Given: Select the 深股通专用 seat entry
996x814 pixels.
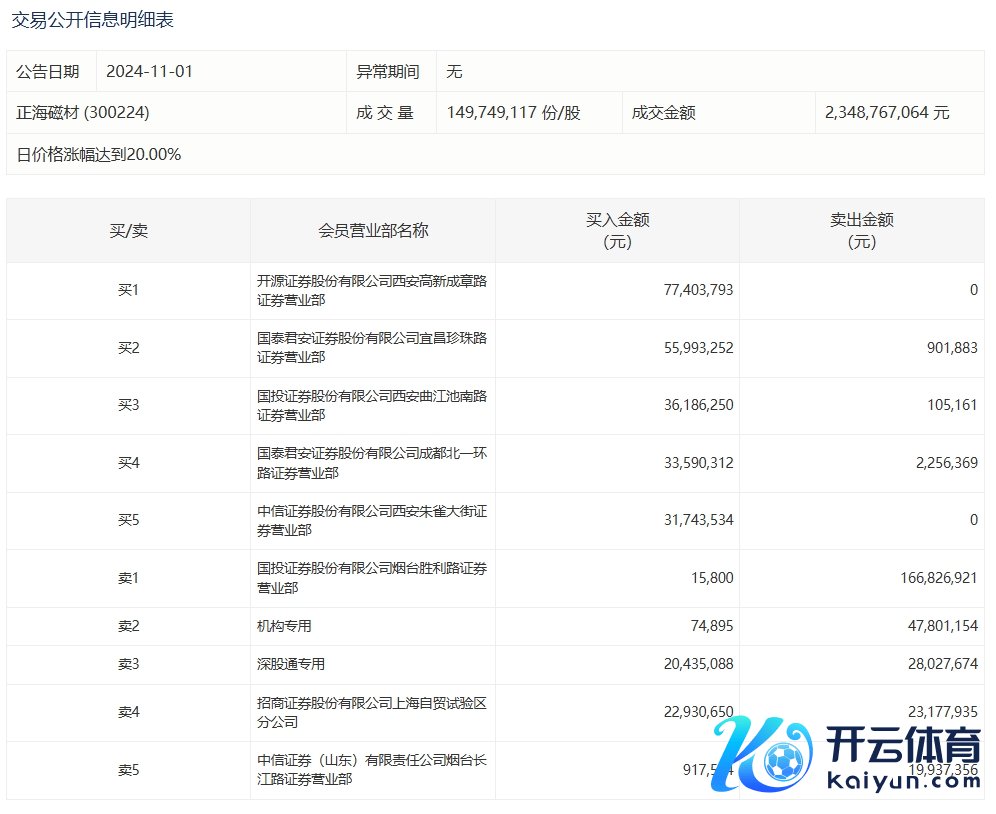Looking at the screenshot, I should pos(291,664).
